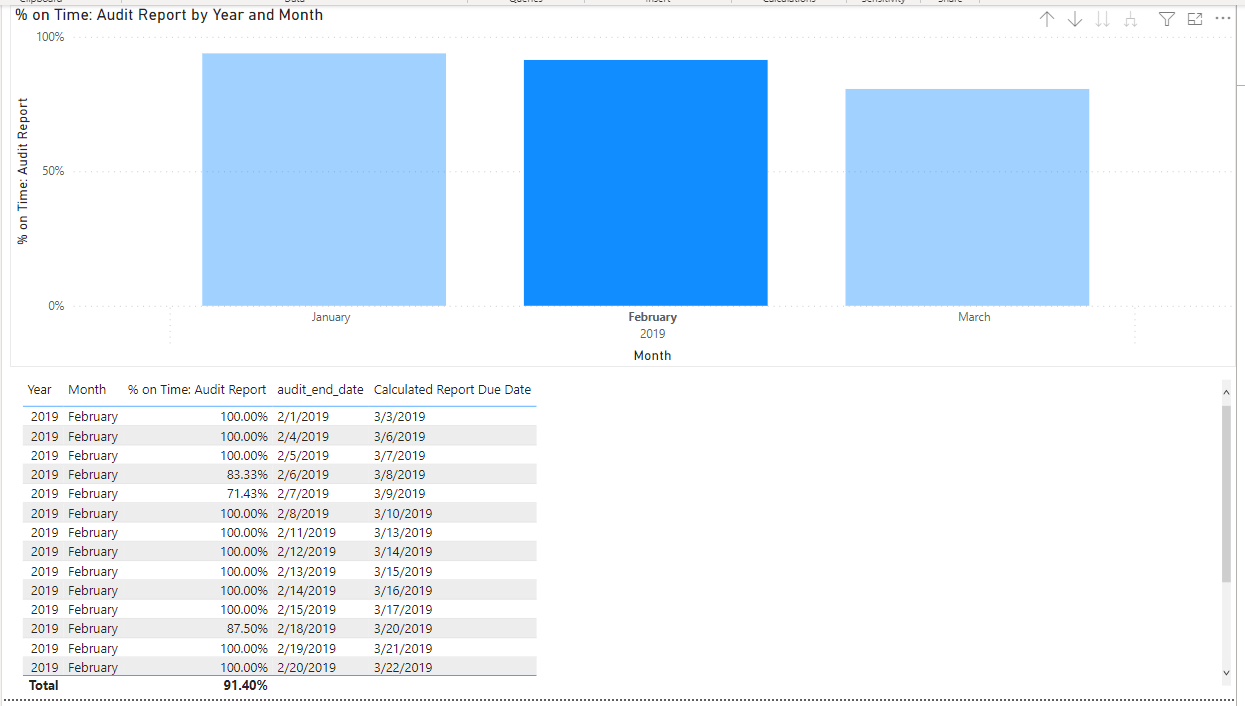Sort table by Year column header

pyautogui.click(x=39, y=390)
